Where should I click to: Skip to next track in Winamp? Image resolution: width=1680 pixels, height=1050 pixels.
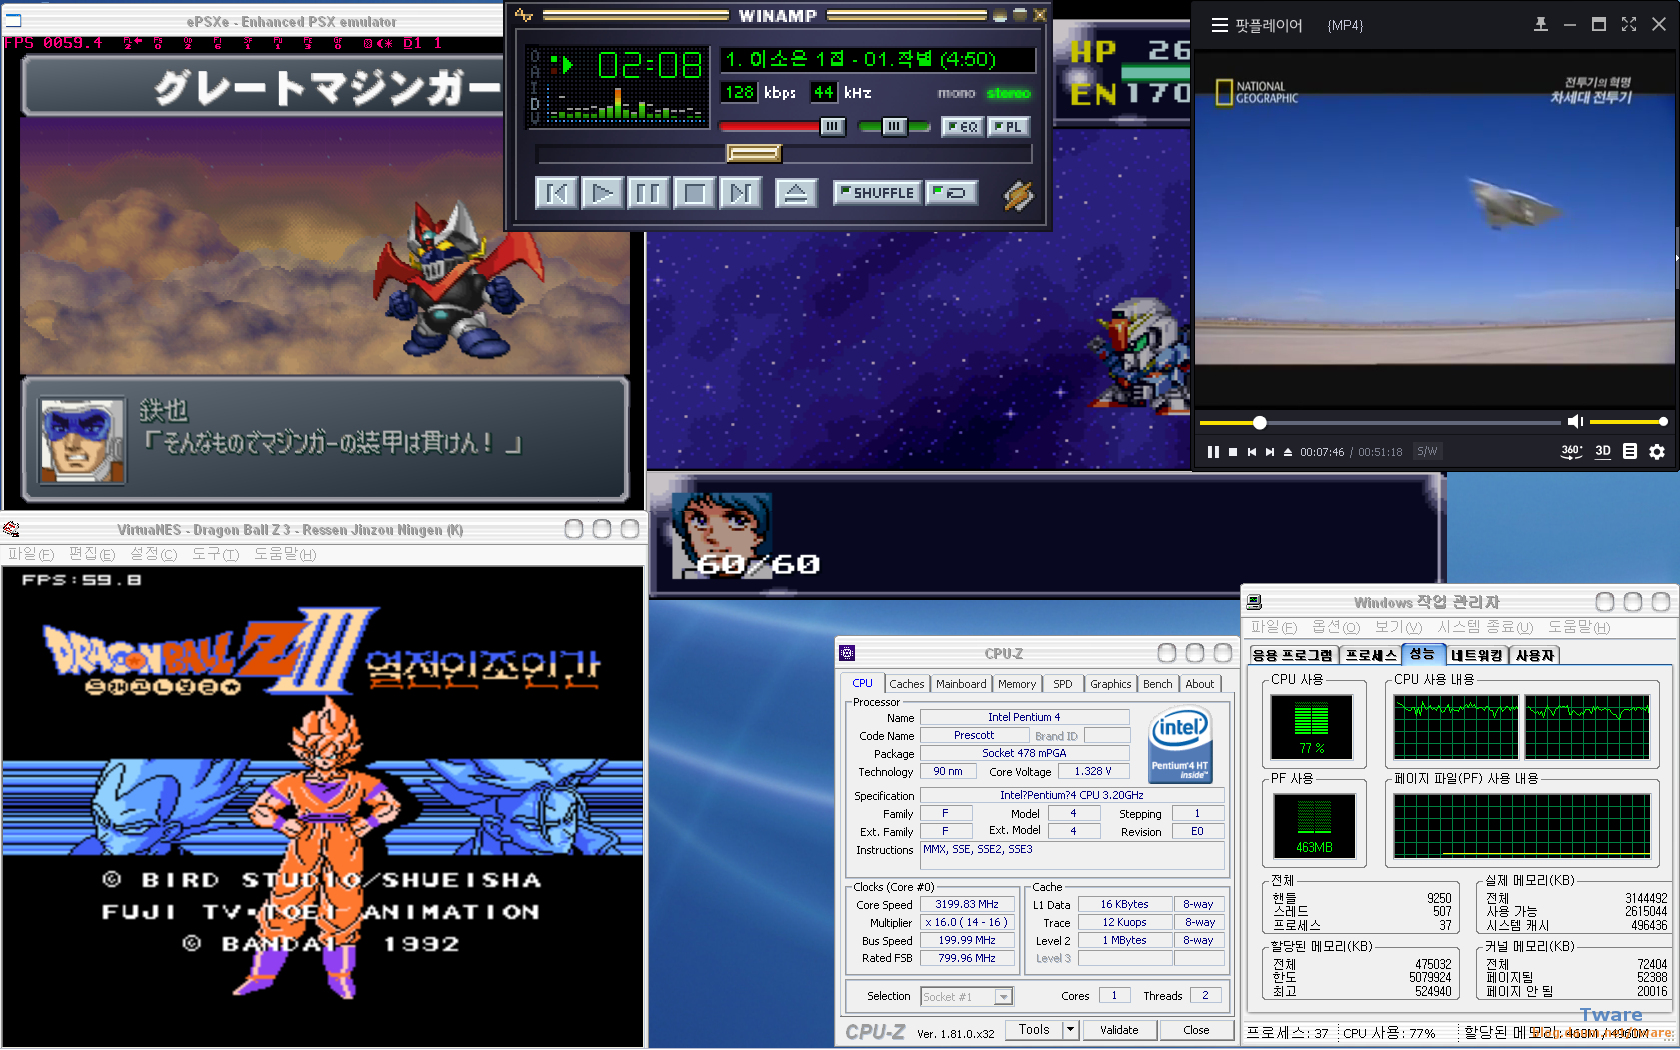(740, 192)
